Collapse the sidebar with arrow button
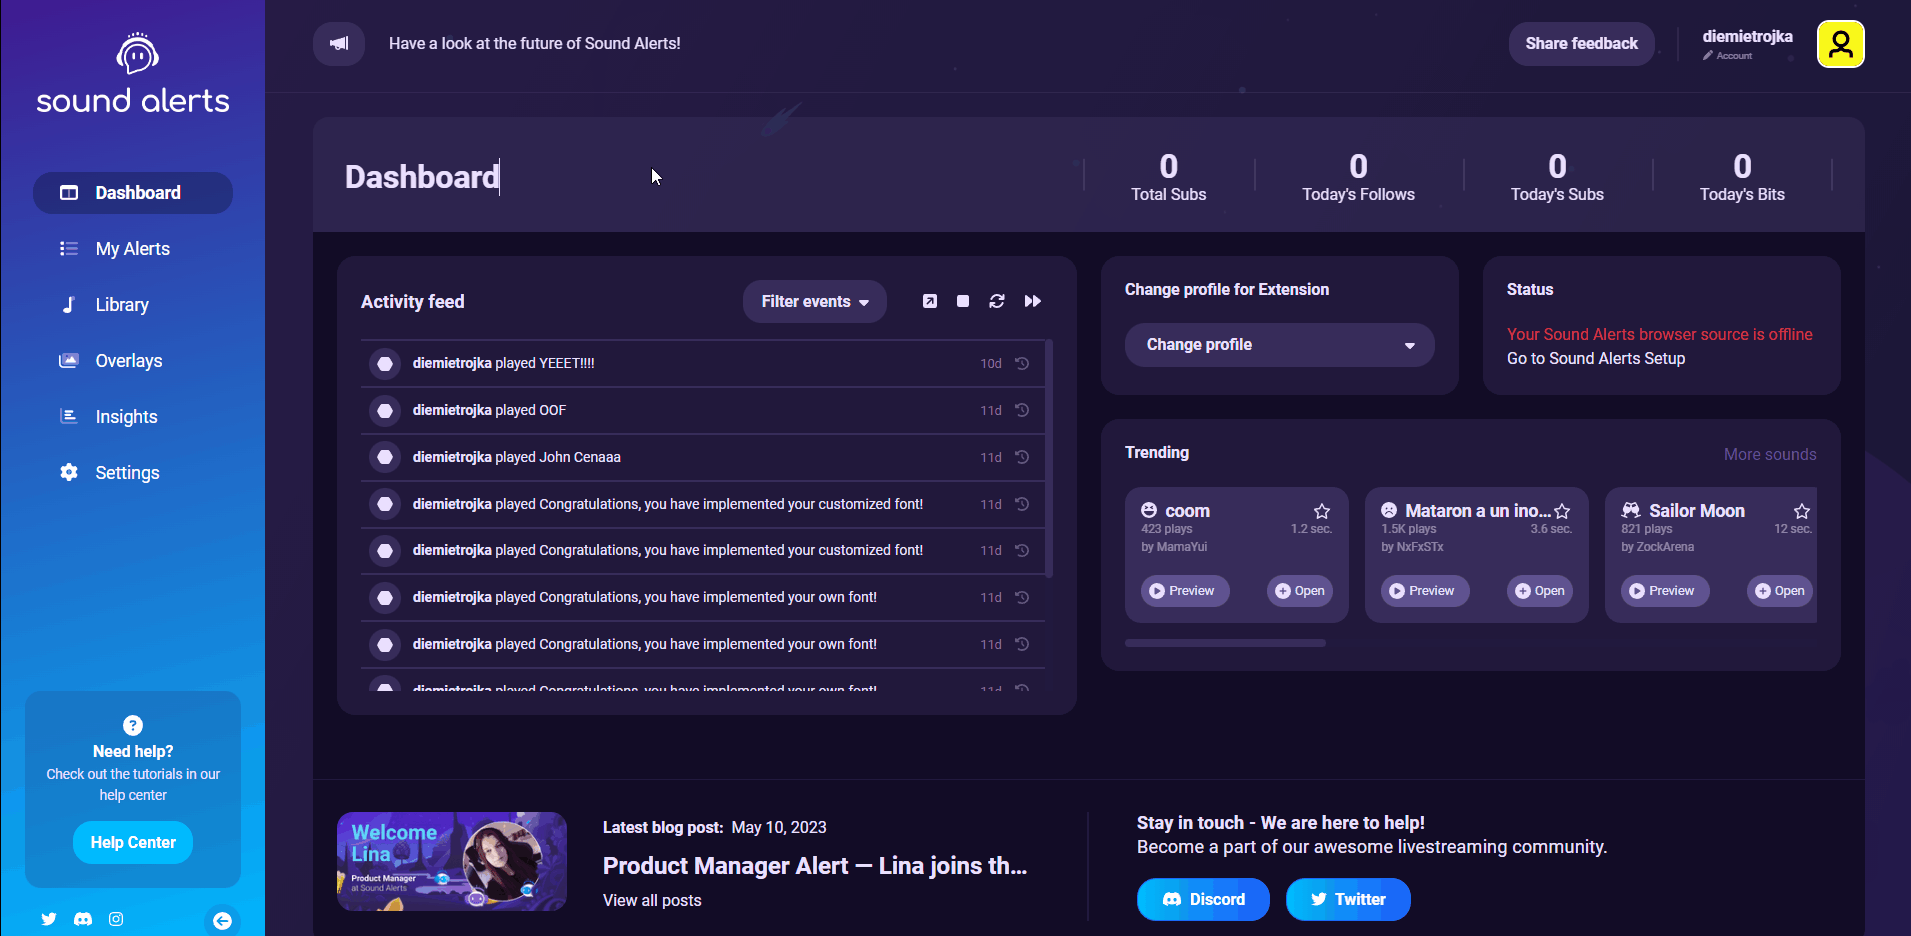The width and height of the screenshot is (1911, 936). pos(222,921)
